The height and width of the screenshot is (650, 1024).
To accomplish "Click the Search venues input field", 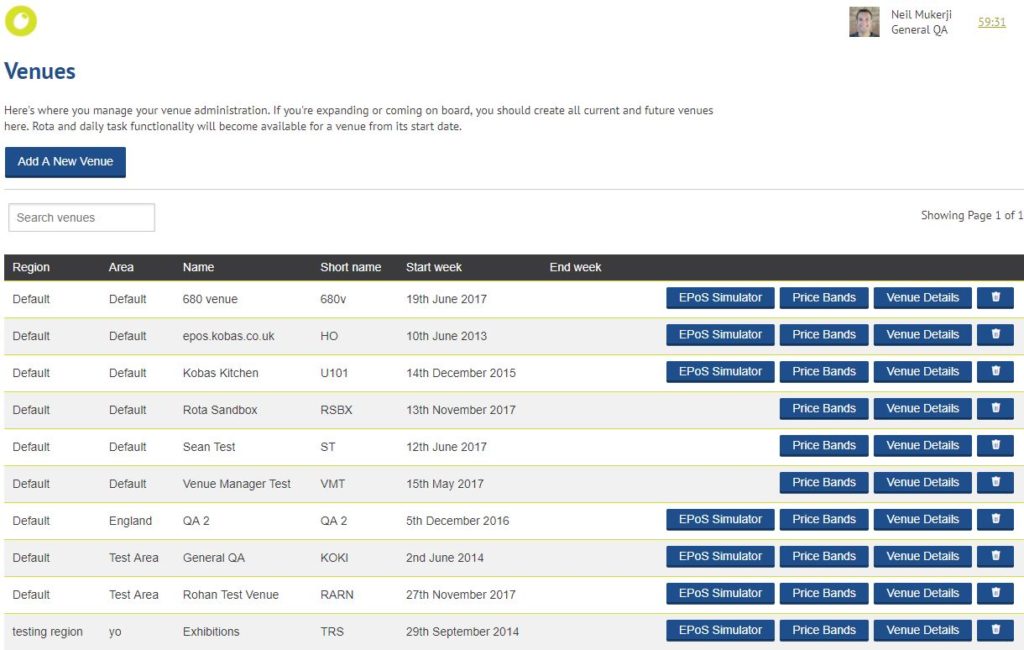I will coord(81,217).
